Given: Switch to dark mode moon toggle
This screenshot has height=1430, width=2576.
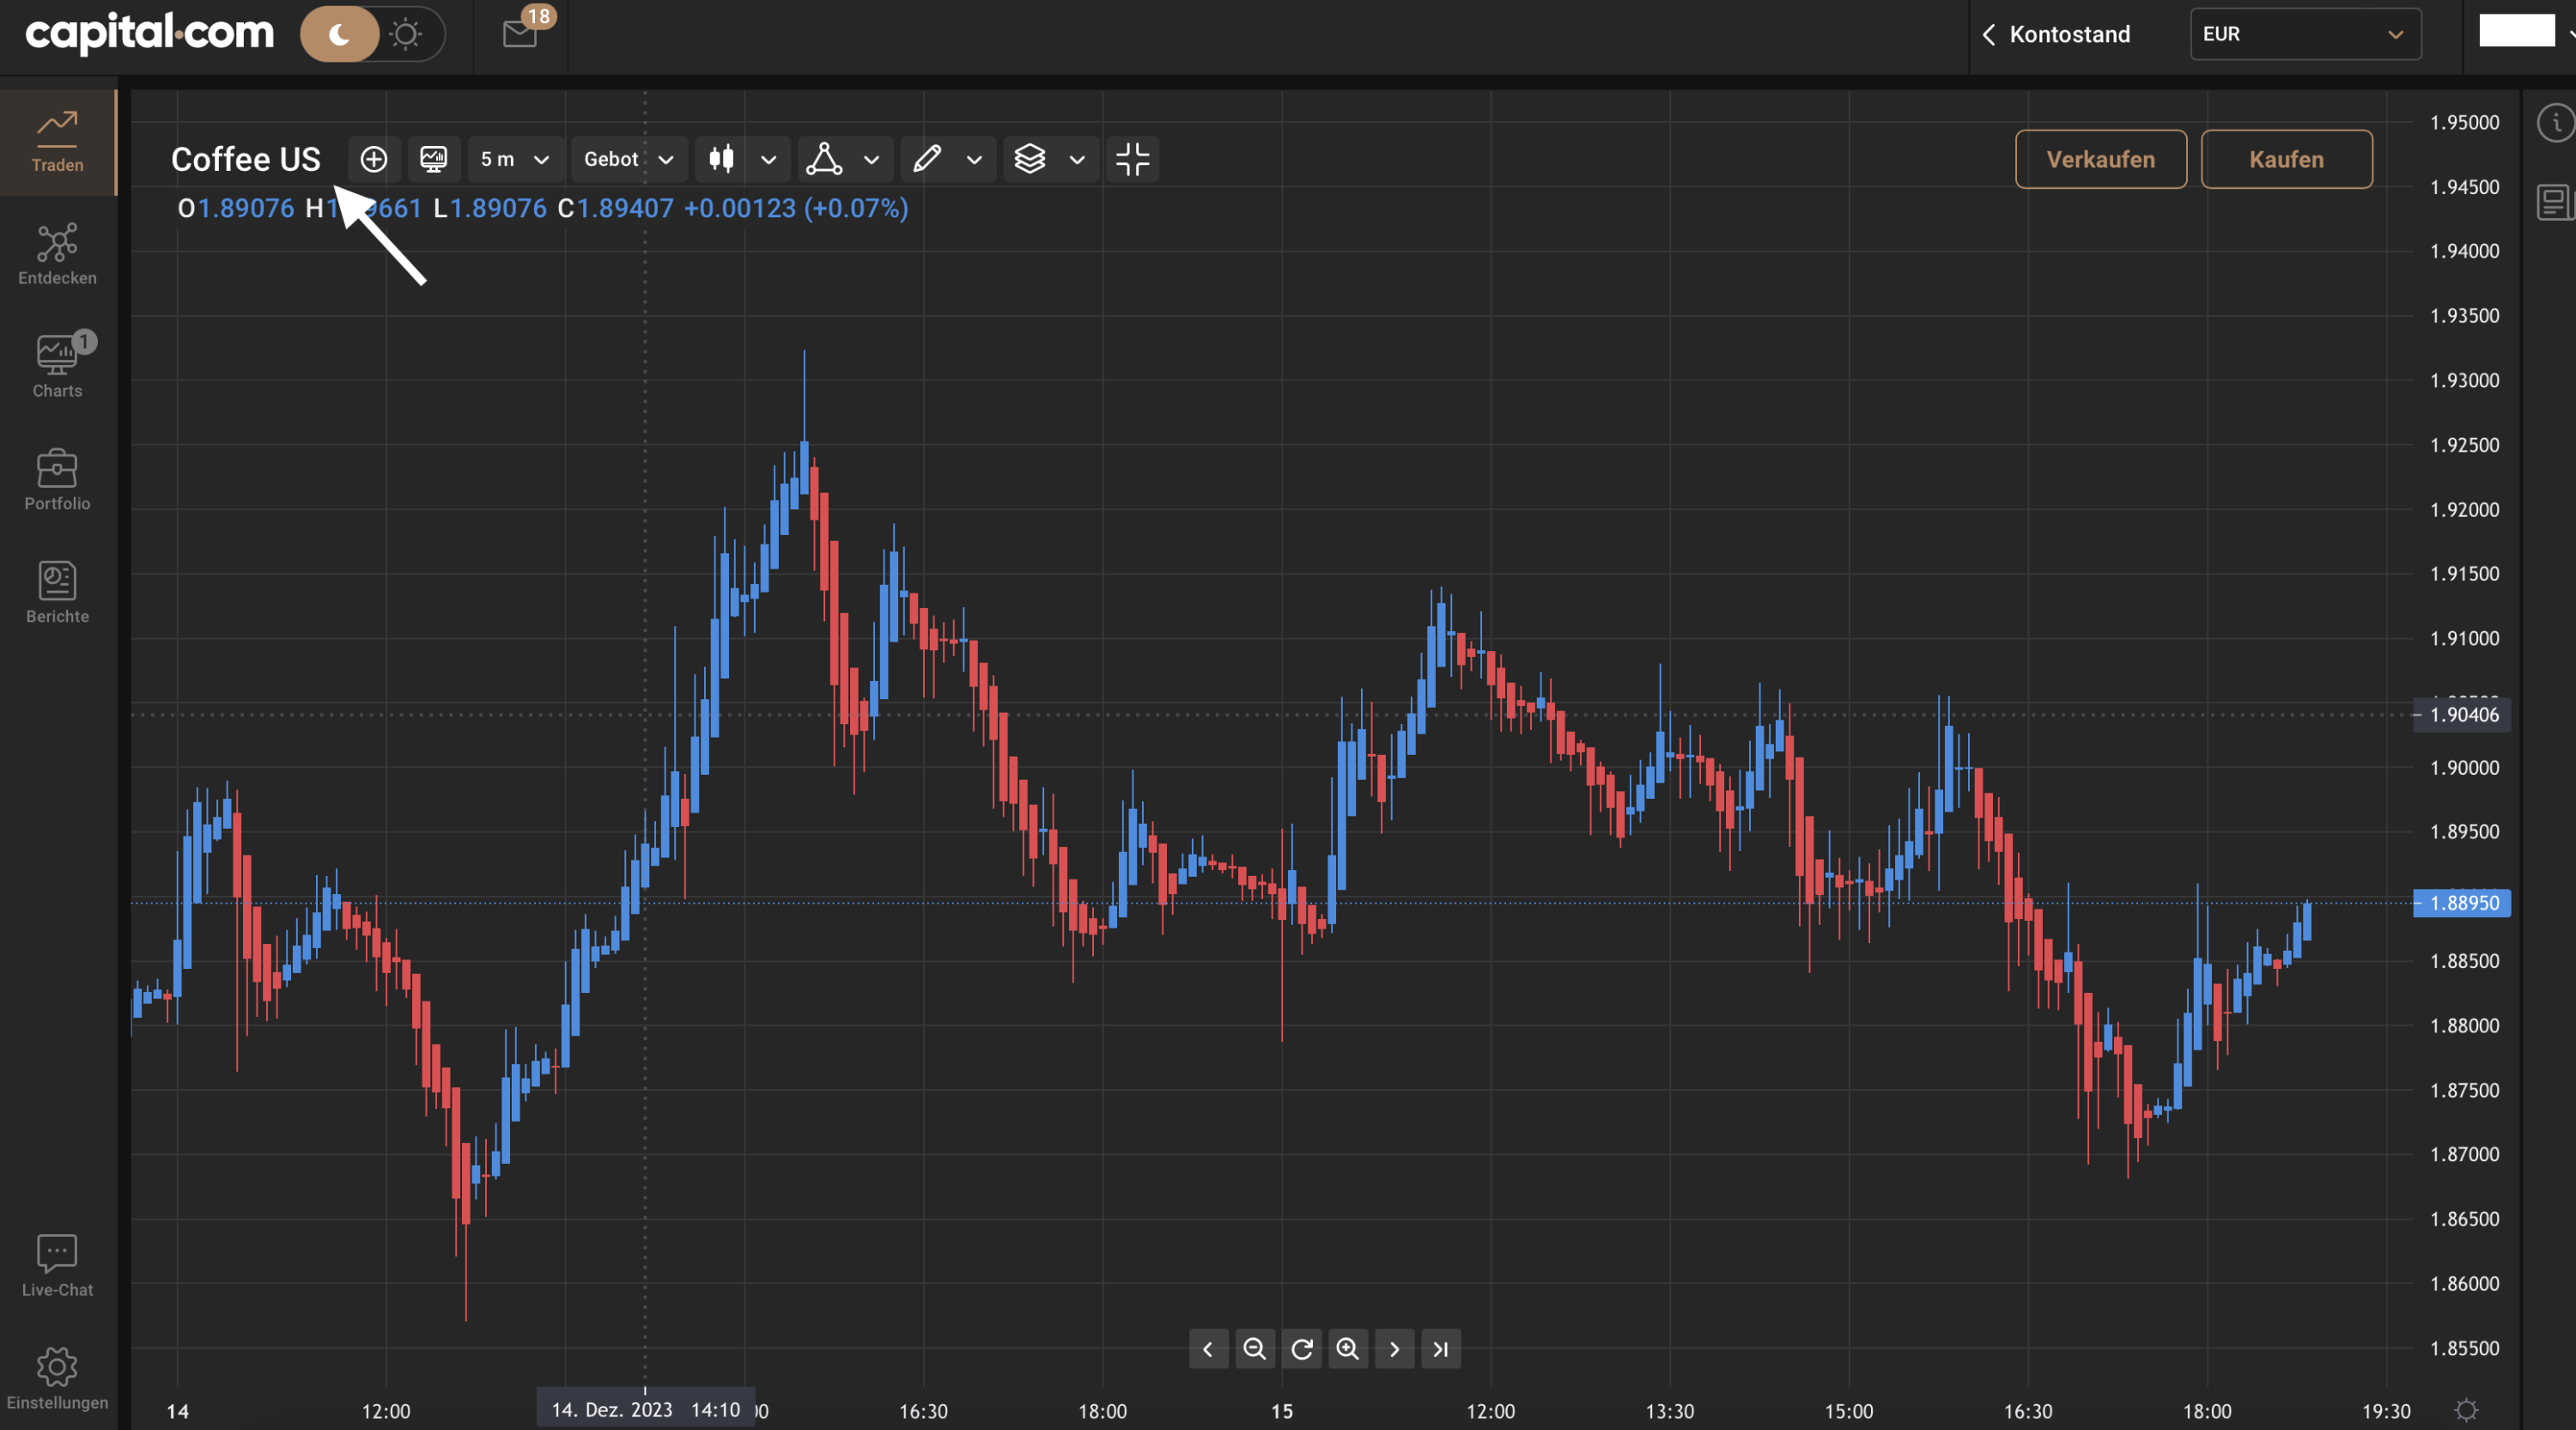Looking at the screenshot, I should tap(339, 34).
